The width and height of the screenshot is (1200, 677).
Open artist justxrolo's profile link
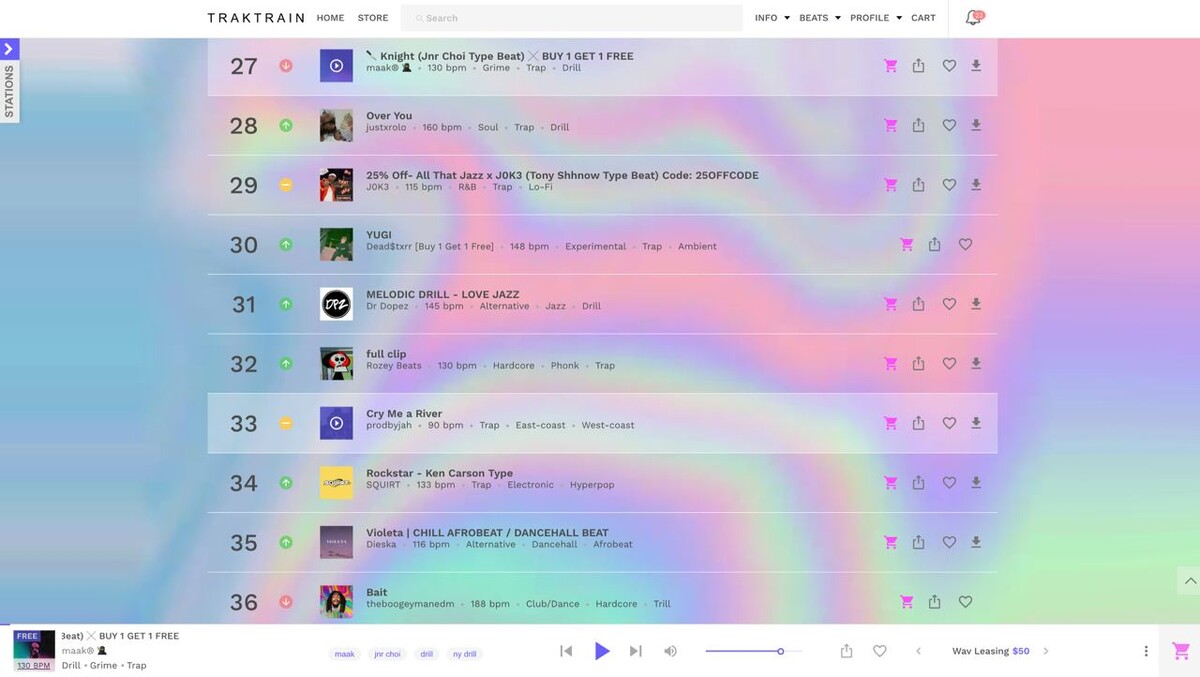tap(385, 127)
